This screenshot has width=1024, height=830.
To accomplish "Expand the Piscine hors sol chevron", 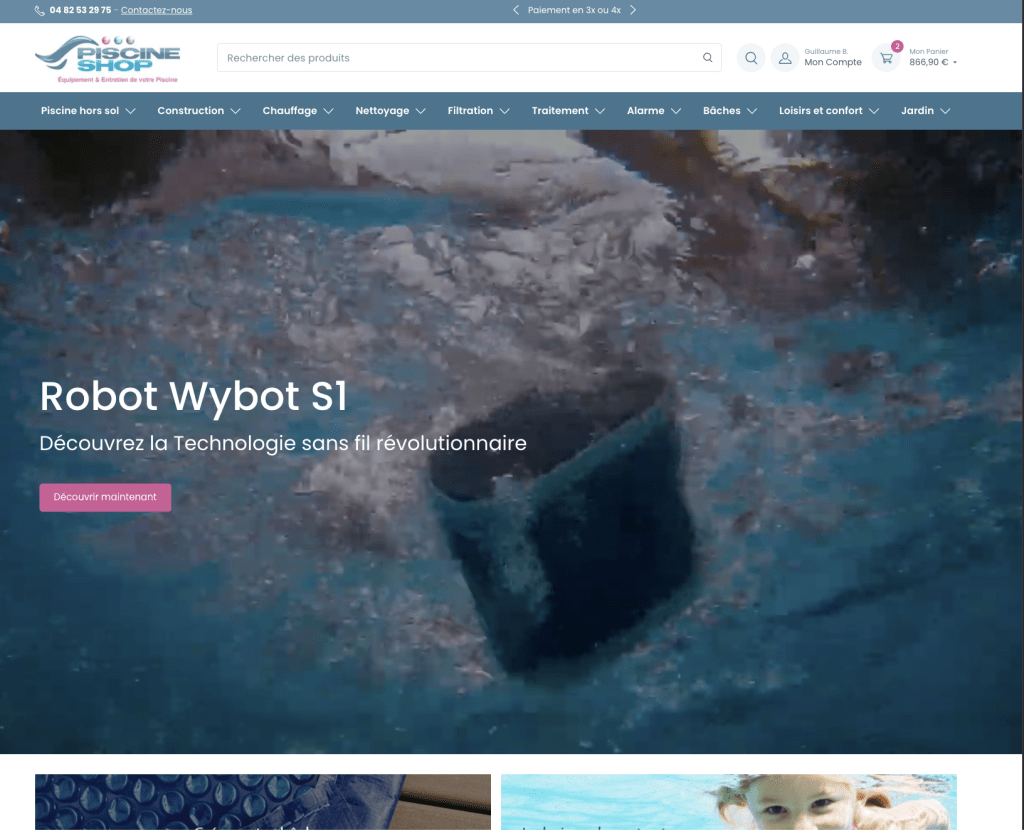I will (x=131, y=111).
